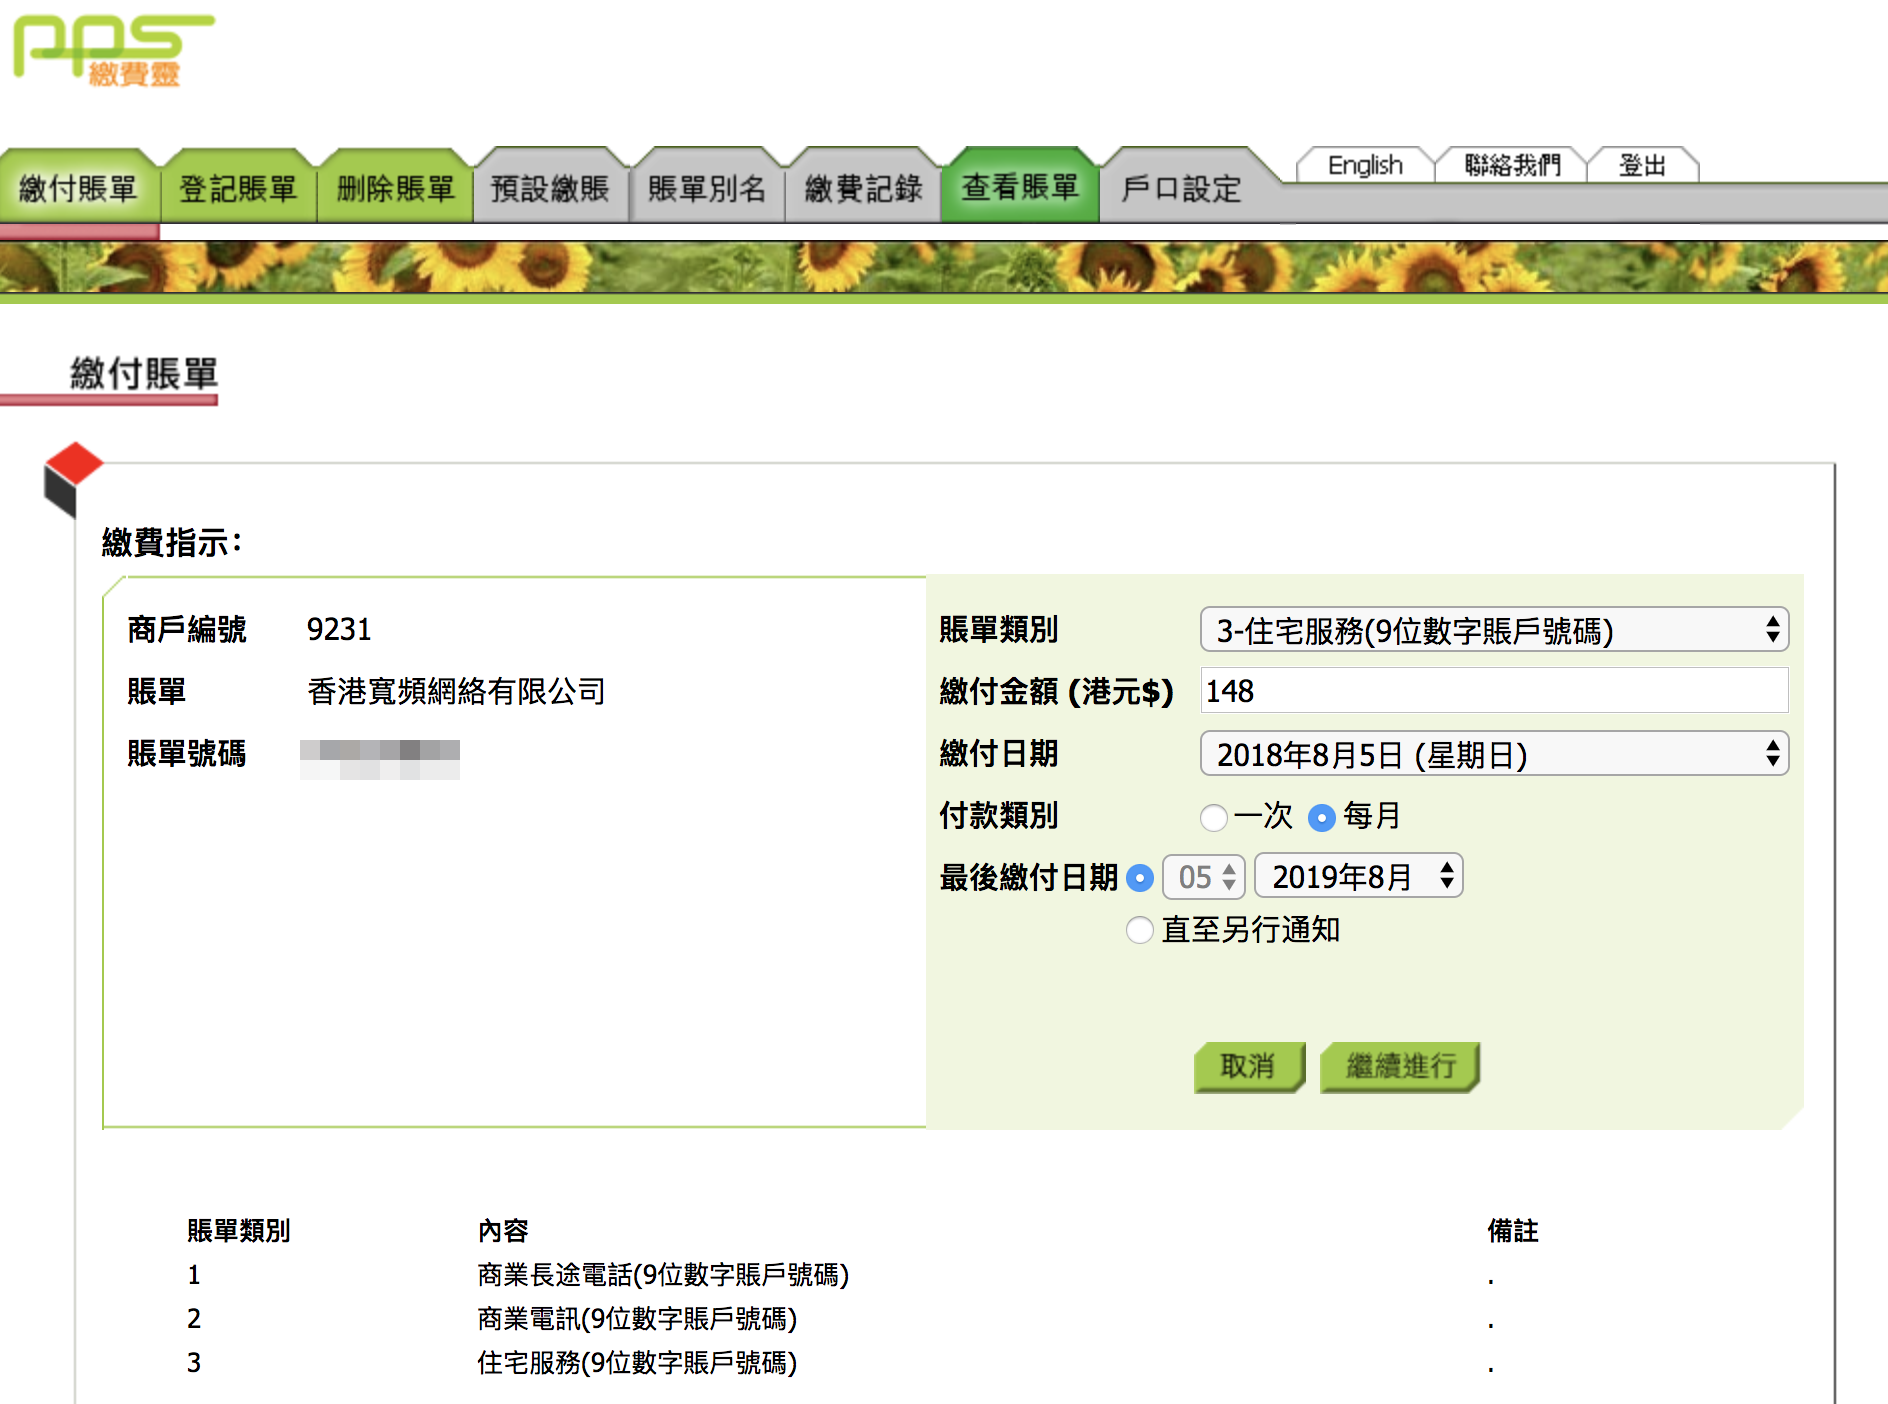Switch to the 預設繳賬 tab
This screenshot has height=1404, width=1888.
pos(550,188)
